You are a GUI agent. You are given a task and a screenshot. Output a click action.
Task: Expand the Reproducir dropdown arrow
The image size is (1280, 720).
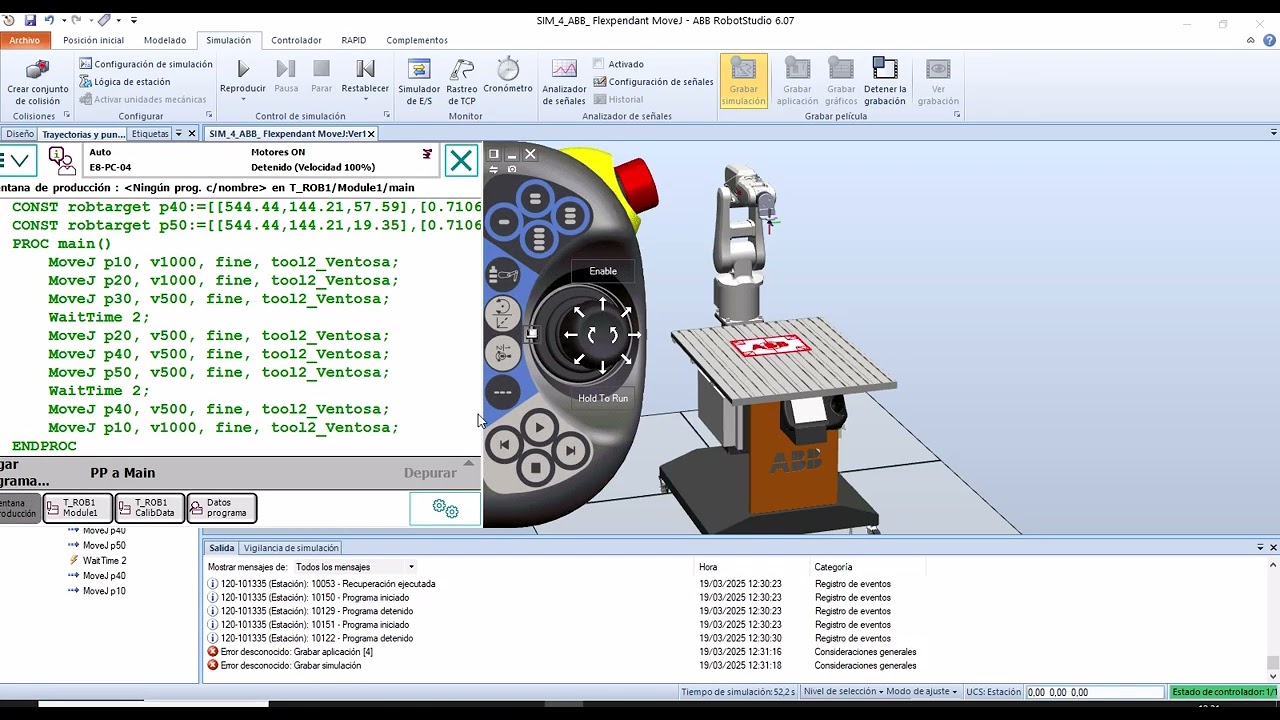click(243, 99)
